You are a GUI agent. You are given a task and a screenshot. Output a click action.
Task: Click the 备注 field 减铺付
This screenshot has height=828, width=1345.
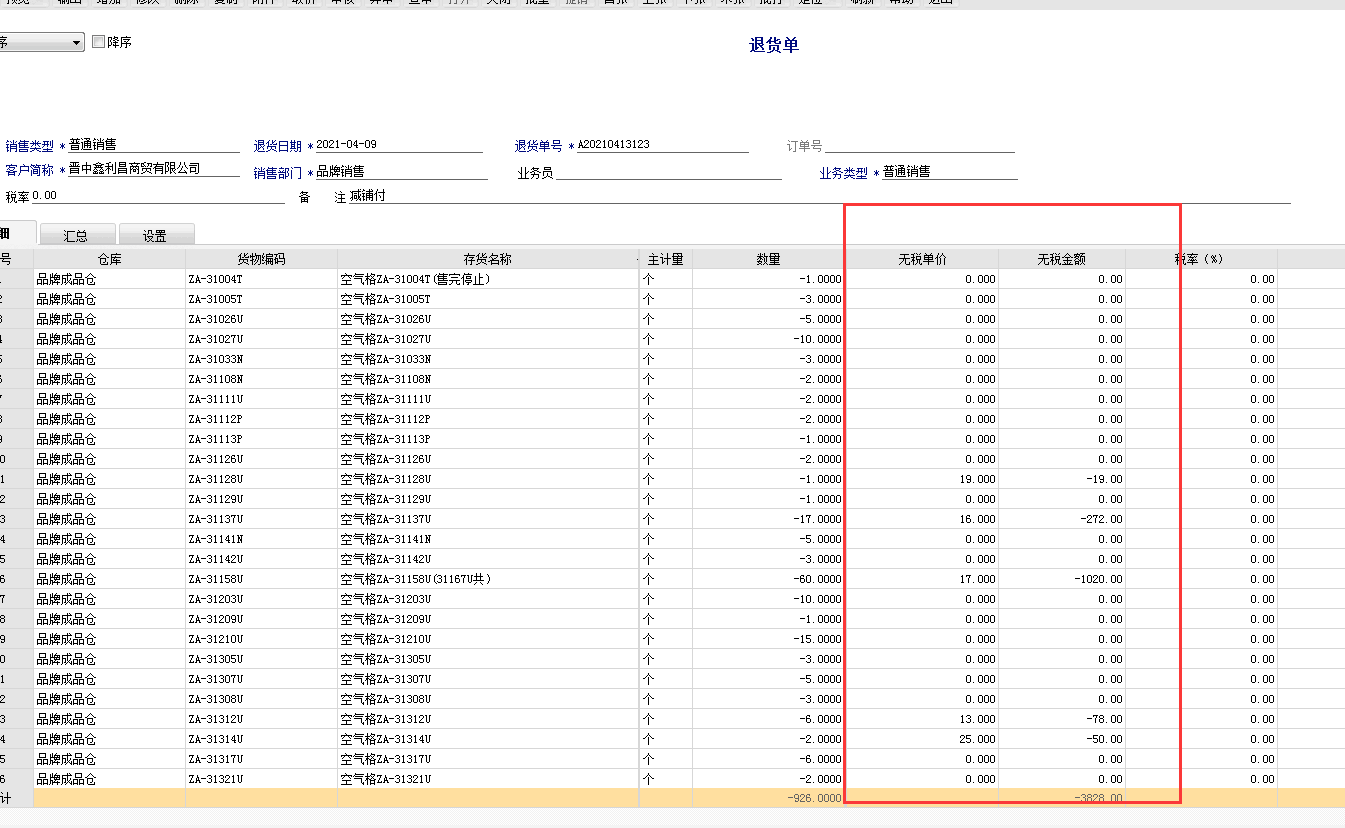point(819,196)
